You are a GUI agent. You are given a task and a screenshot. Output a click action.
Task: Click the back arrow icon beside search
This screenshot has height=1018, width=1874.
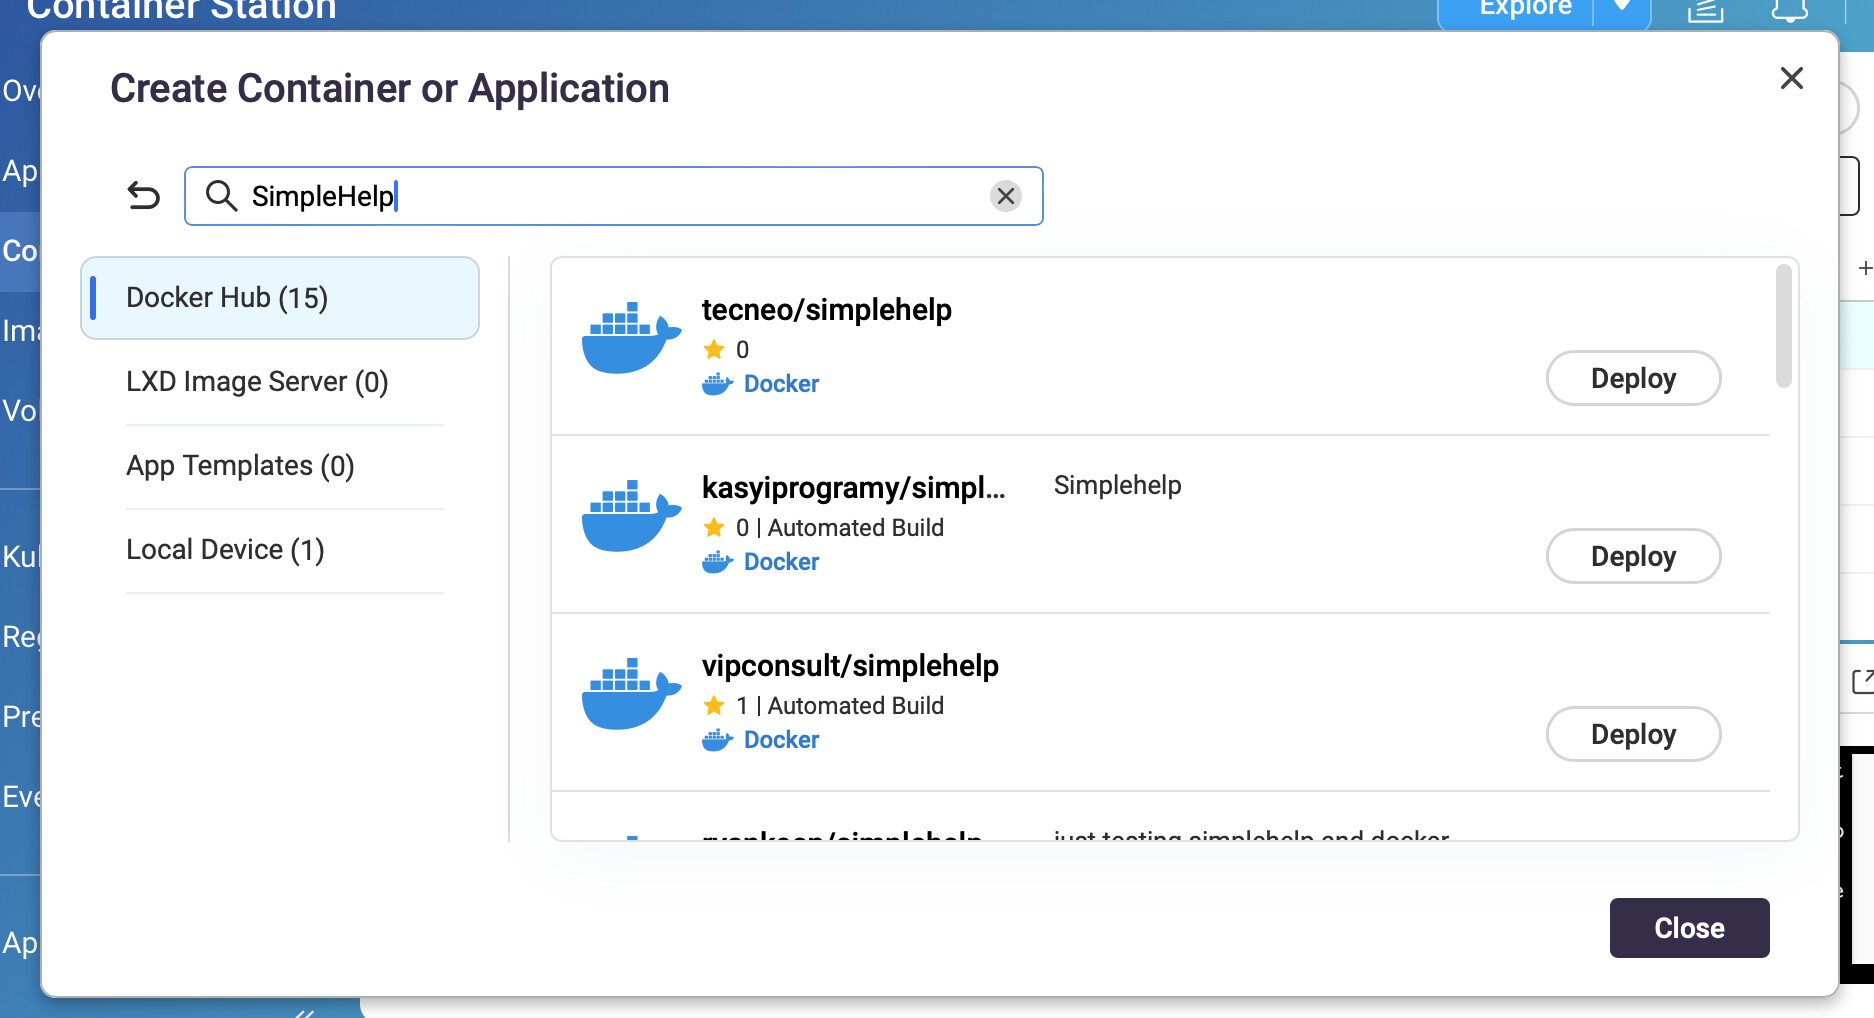coord(144,196)
